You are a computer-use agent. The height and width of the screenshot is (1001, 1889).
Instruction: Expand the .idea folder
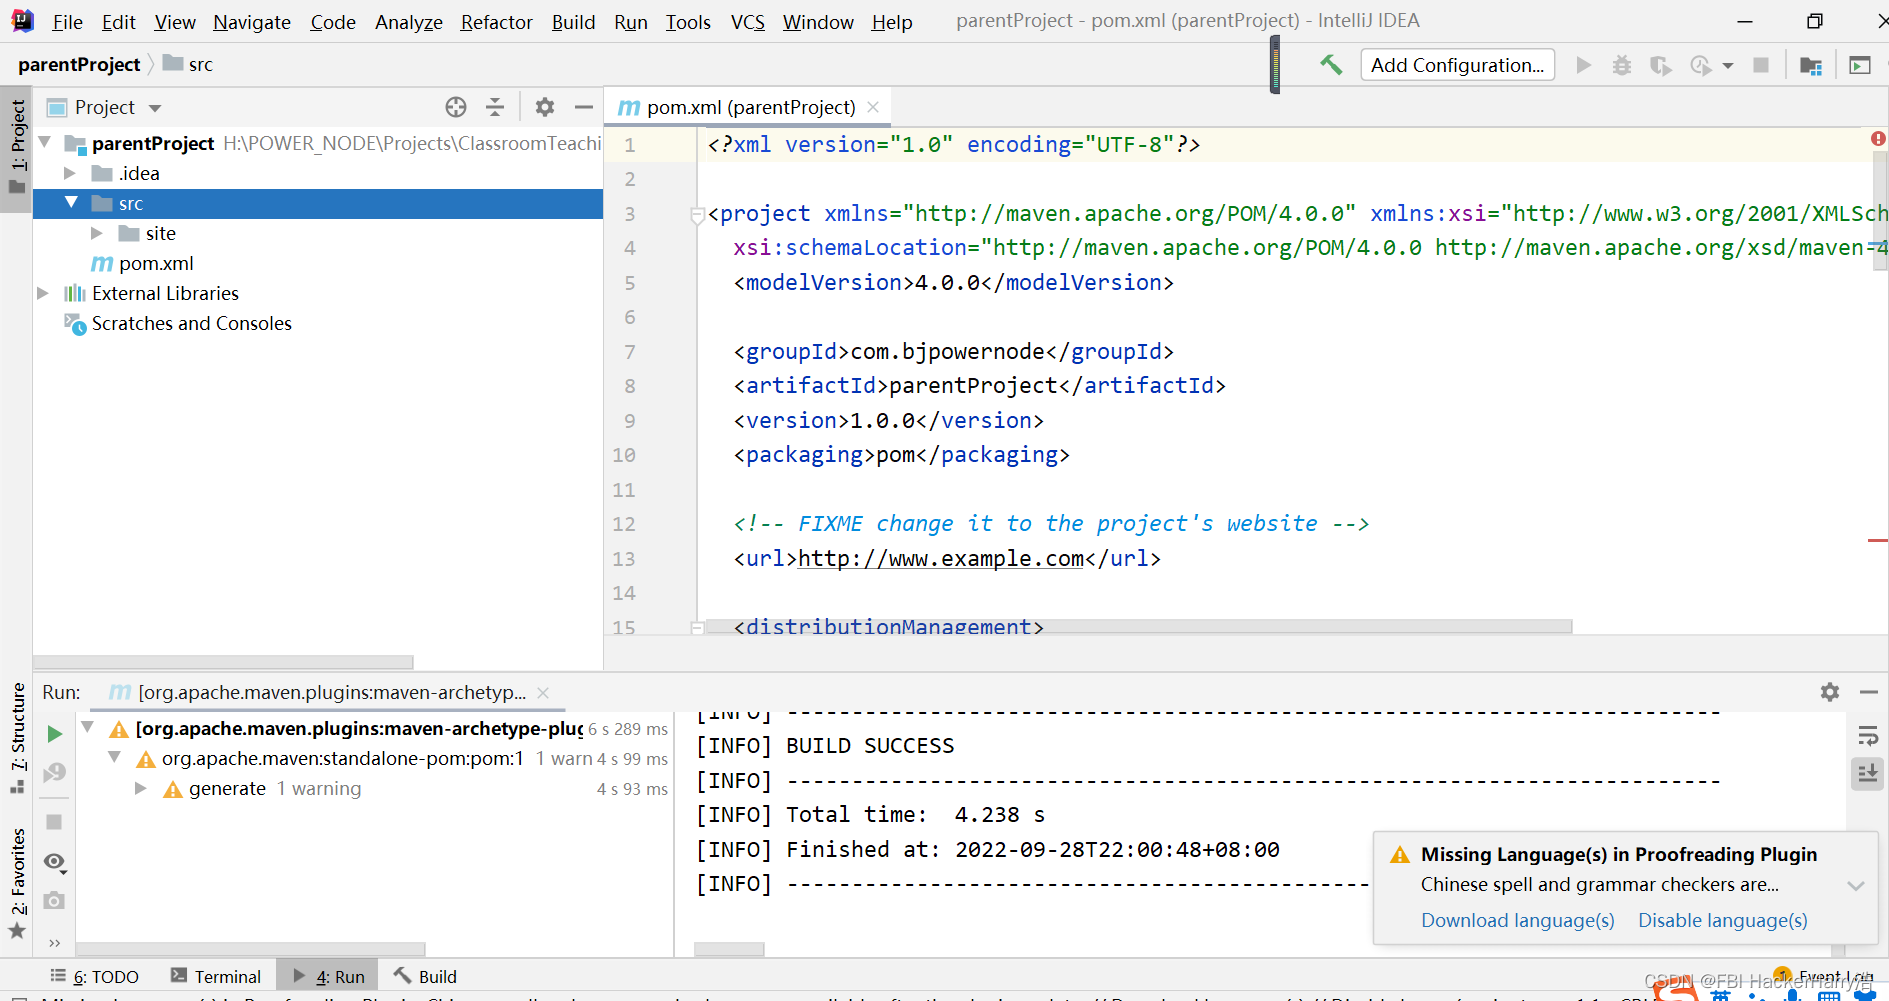70,173
